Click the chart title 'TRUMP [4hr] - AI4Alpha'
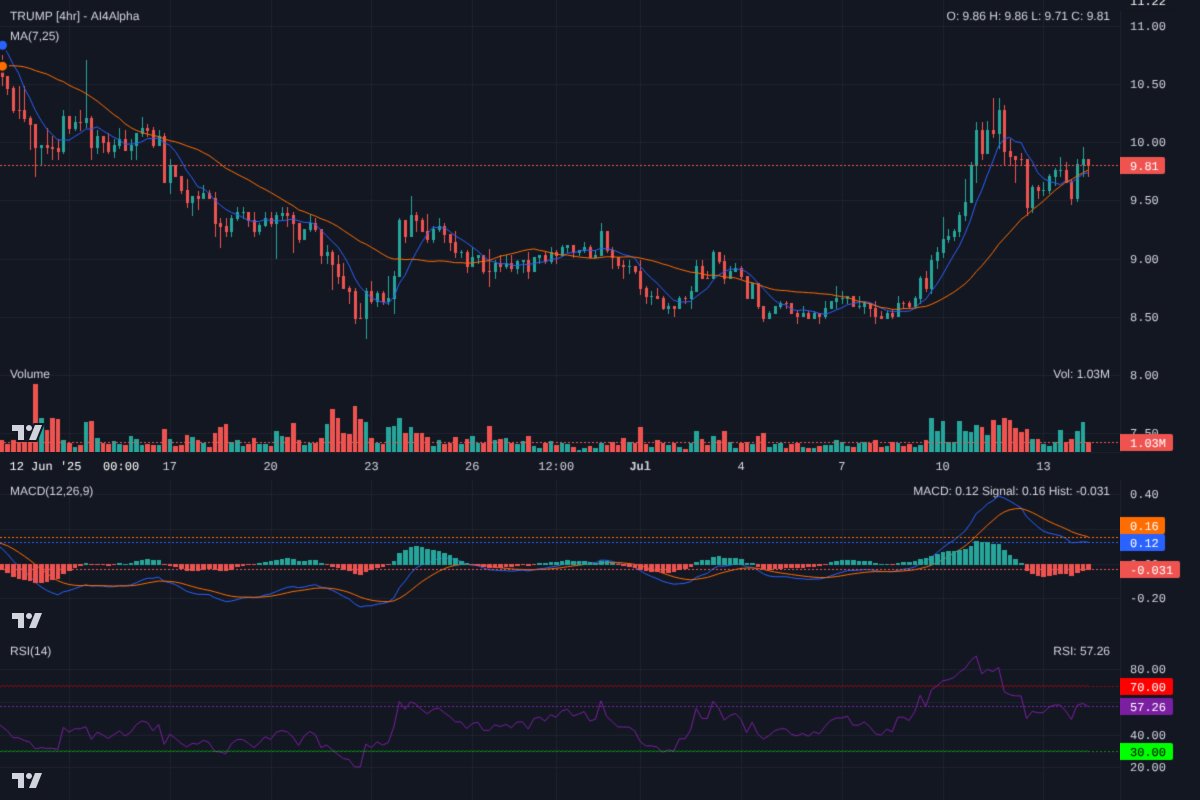1200x800 pixels. 75,16
